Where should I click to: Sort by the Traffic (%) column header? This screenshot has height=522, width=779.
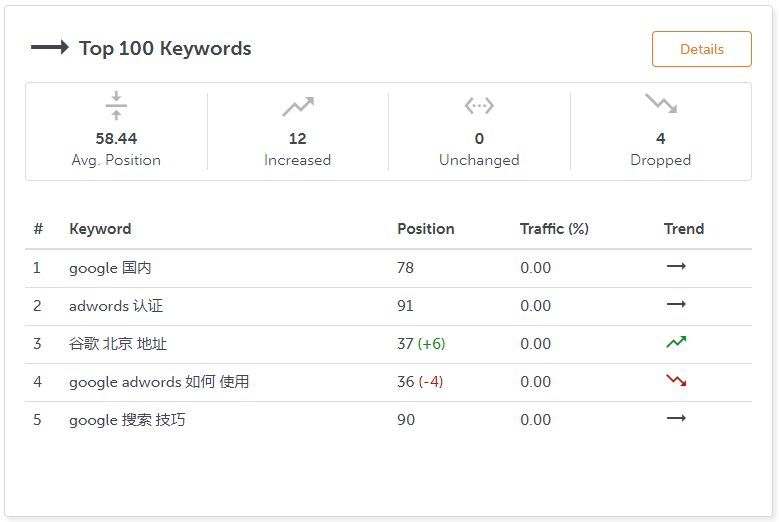pos(554,229)
